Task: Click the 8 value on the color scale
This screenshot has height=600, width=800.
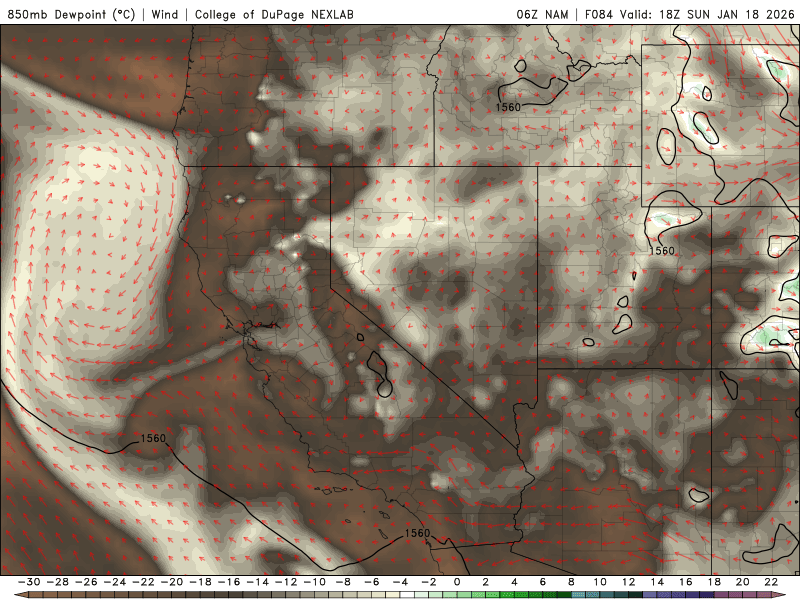Action: coord(571,582)
